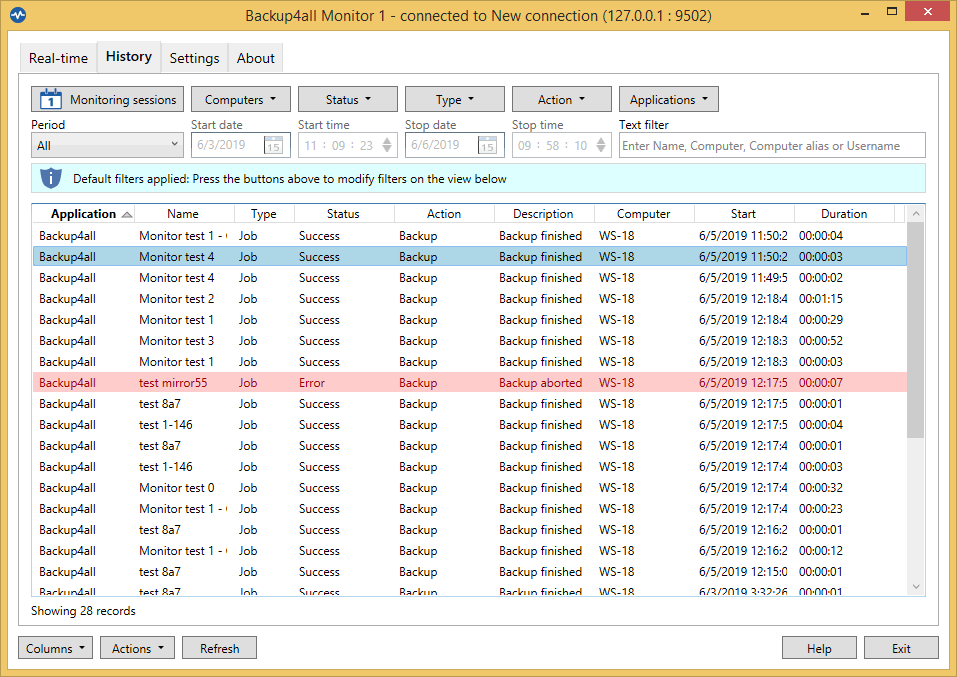Expand the Type filter dropdown
The height and width of the screenshot is (677, 957).
point(455,99)
